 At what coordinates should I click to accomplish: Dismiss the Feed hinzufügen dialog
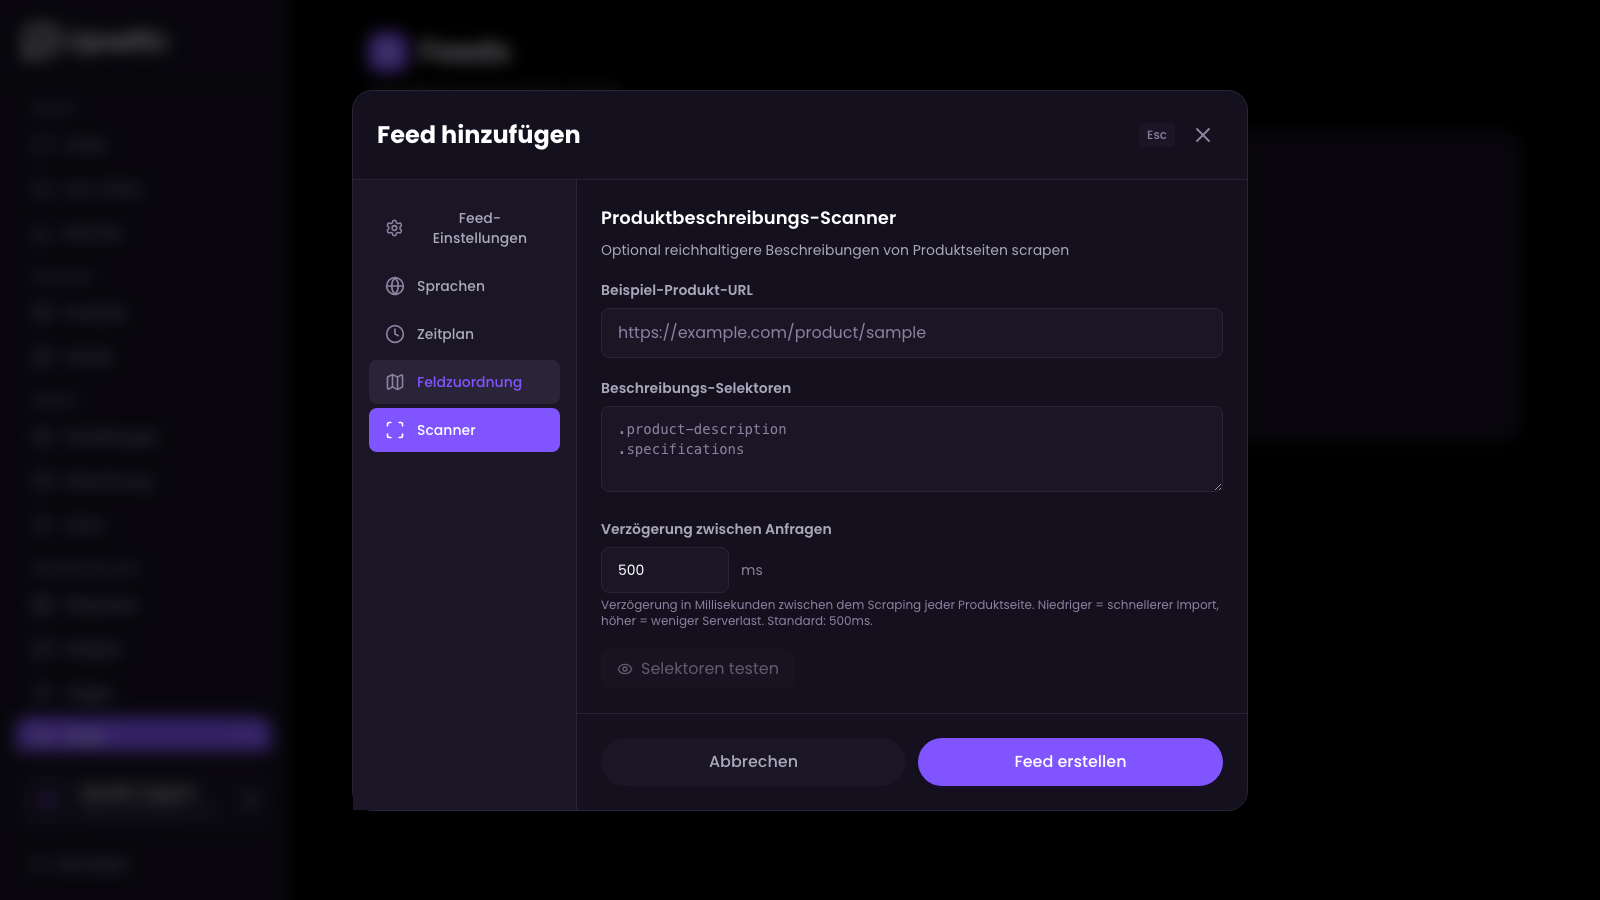[1203, 135]
